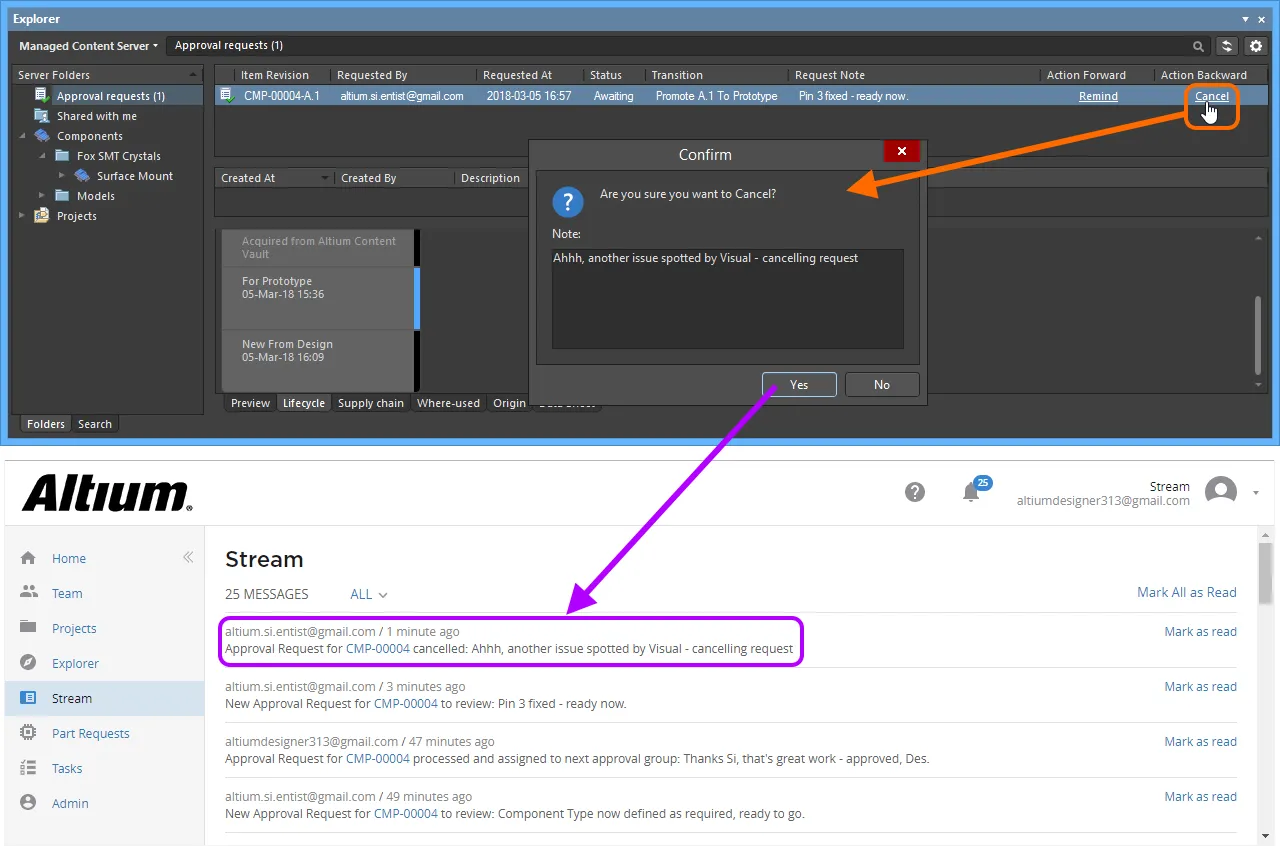This screenshot has width=1280, height=846.
Task: Open Explorer panel options dropdown arrow
Action: (x=1245, y=19)
